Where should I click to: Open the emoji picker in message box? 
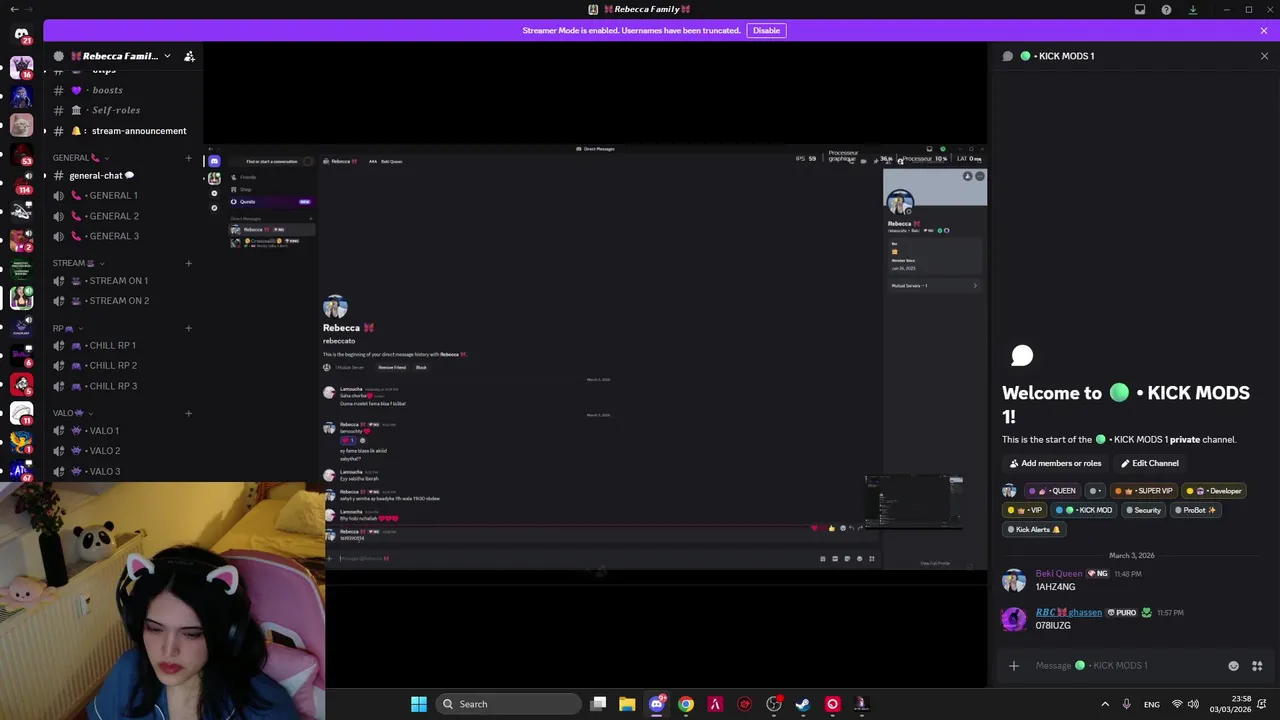pyautogui.click(x=1233, y=666)
